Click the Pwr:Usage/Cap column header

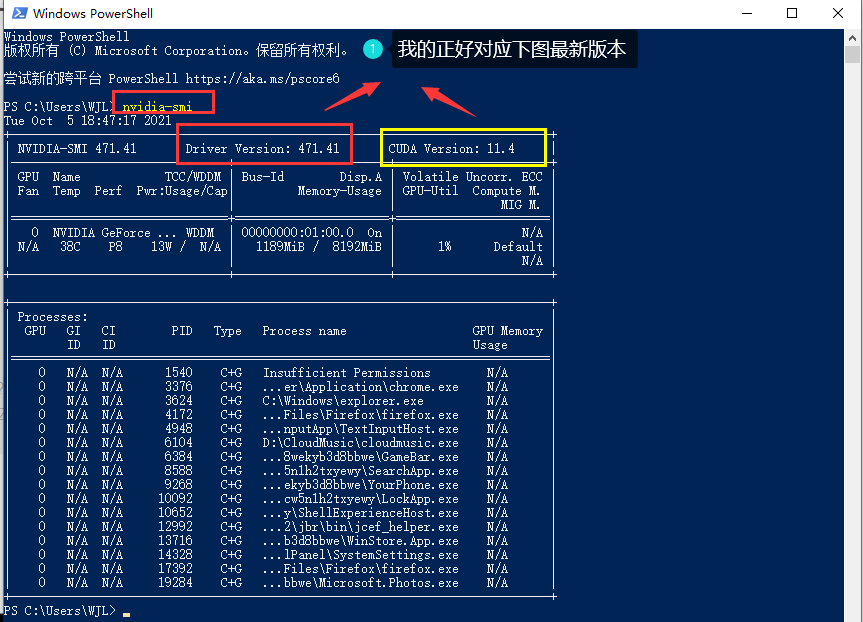pyautogui.click(x=182, y=191)
